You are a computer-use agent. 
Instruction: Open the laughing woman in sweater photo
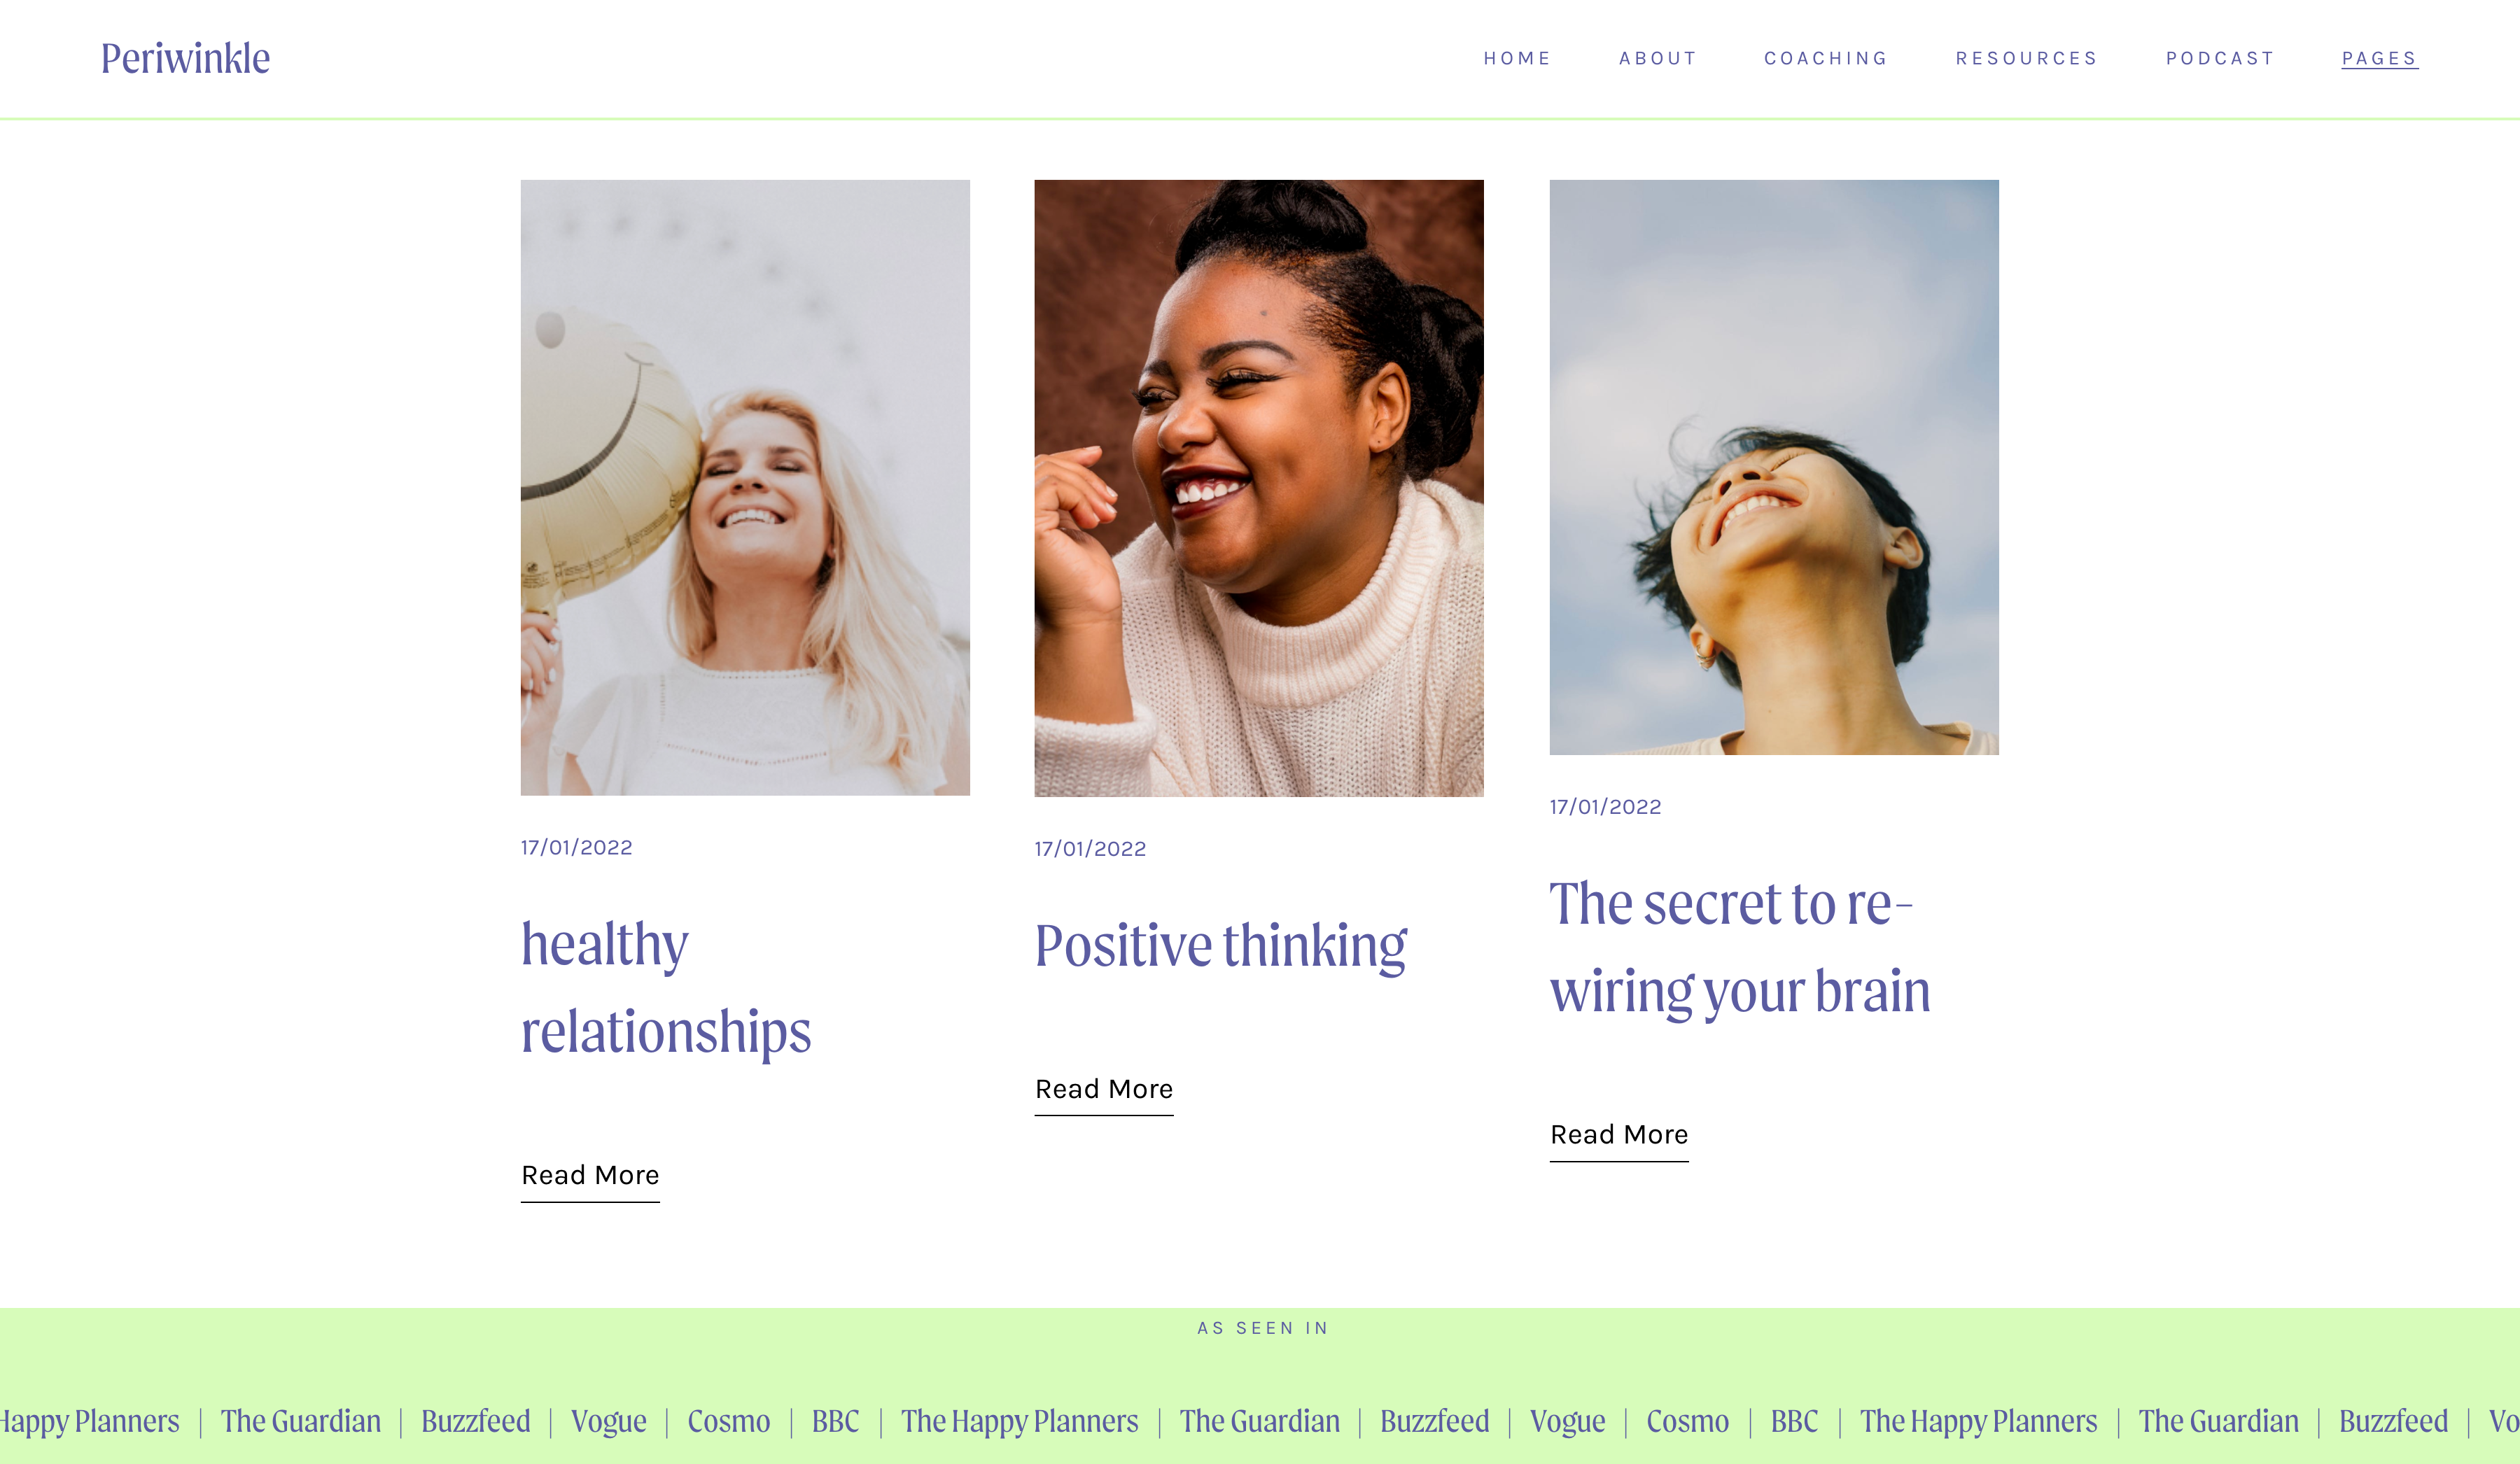coord(1259,488)
